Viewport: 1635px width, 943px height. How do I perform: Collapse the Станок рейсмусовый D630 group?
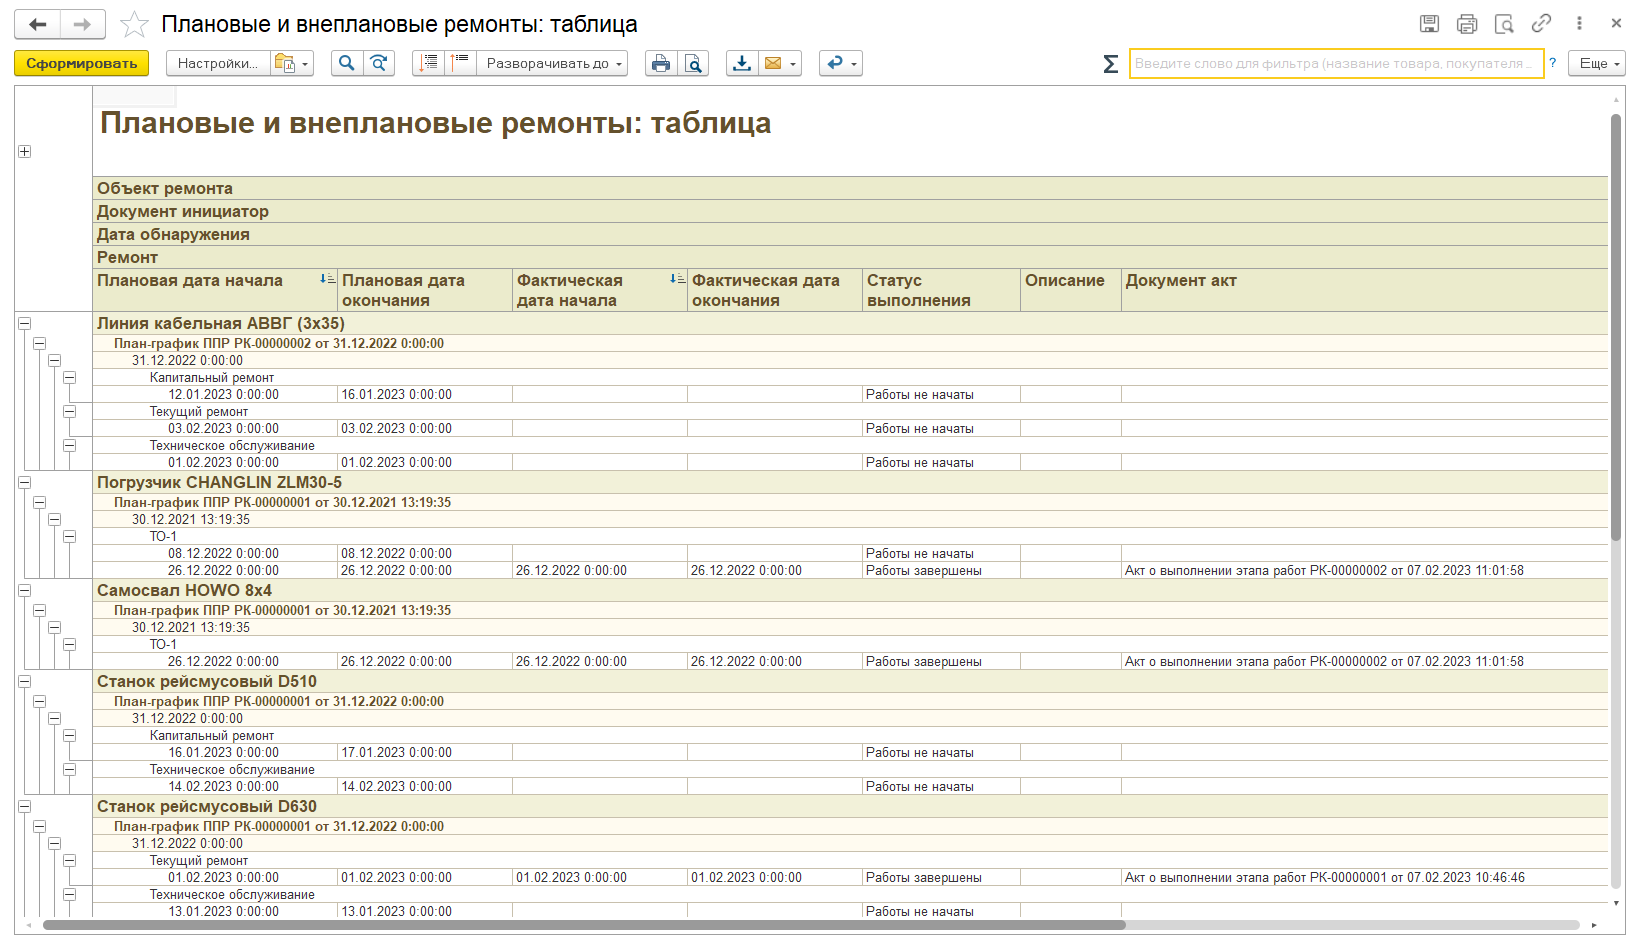(25, 806)
